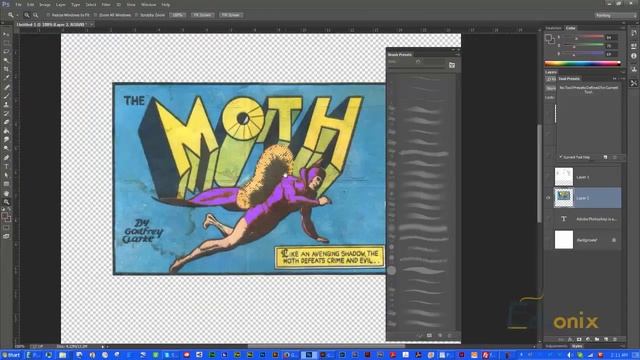Screen dimensions: 640x360
Task: Open the Layer menu
Action: [x=60, y=4]
